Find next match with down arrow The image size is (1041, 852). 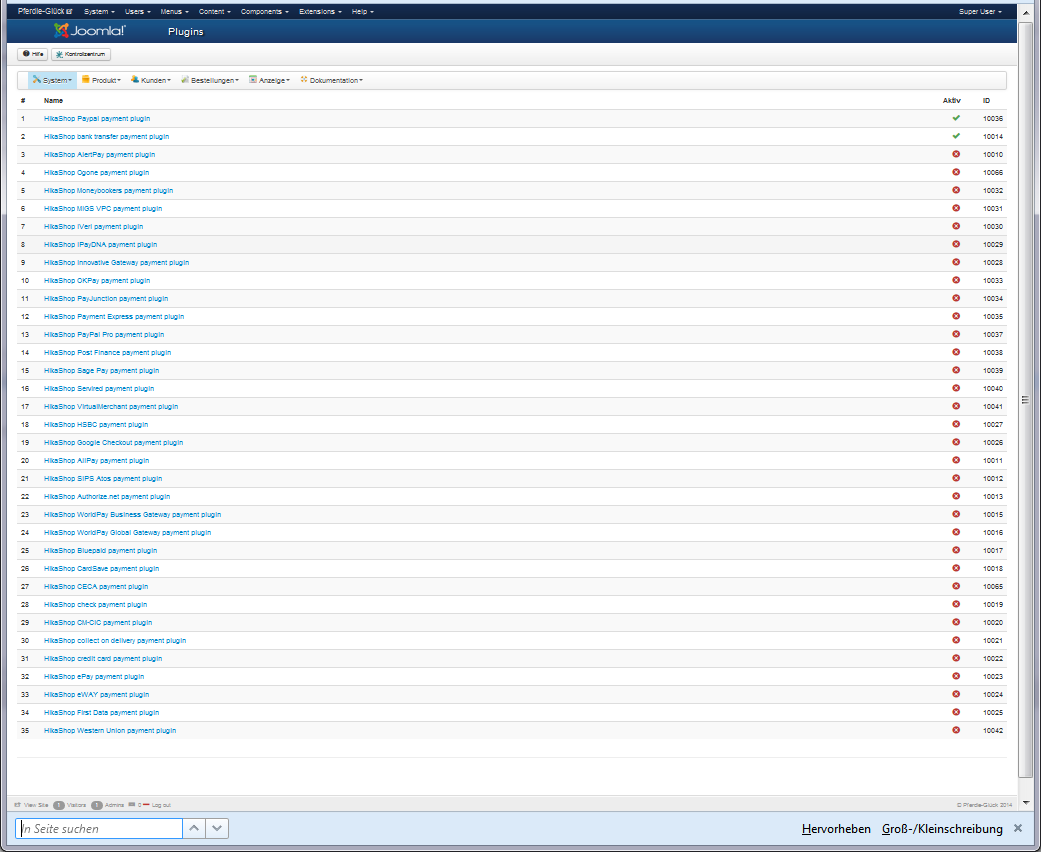217,828
